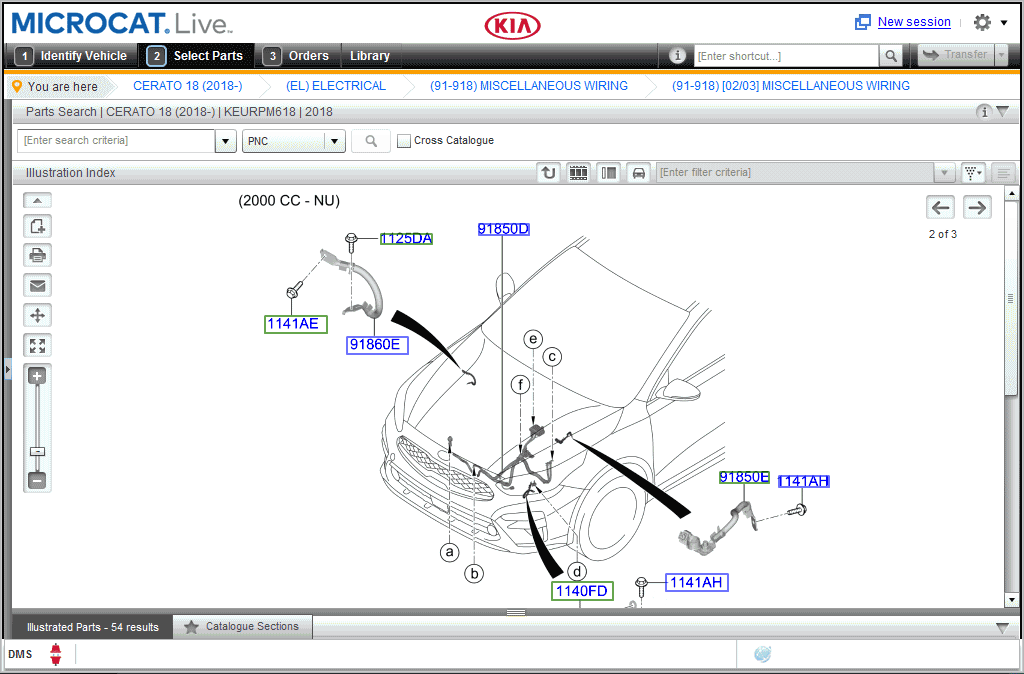Select part callout 91860E in diagram

(378, 345)
